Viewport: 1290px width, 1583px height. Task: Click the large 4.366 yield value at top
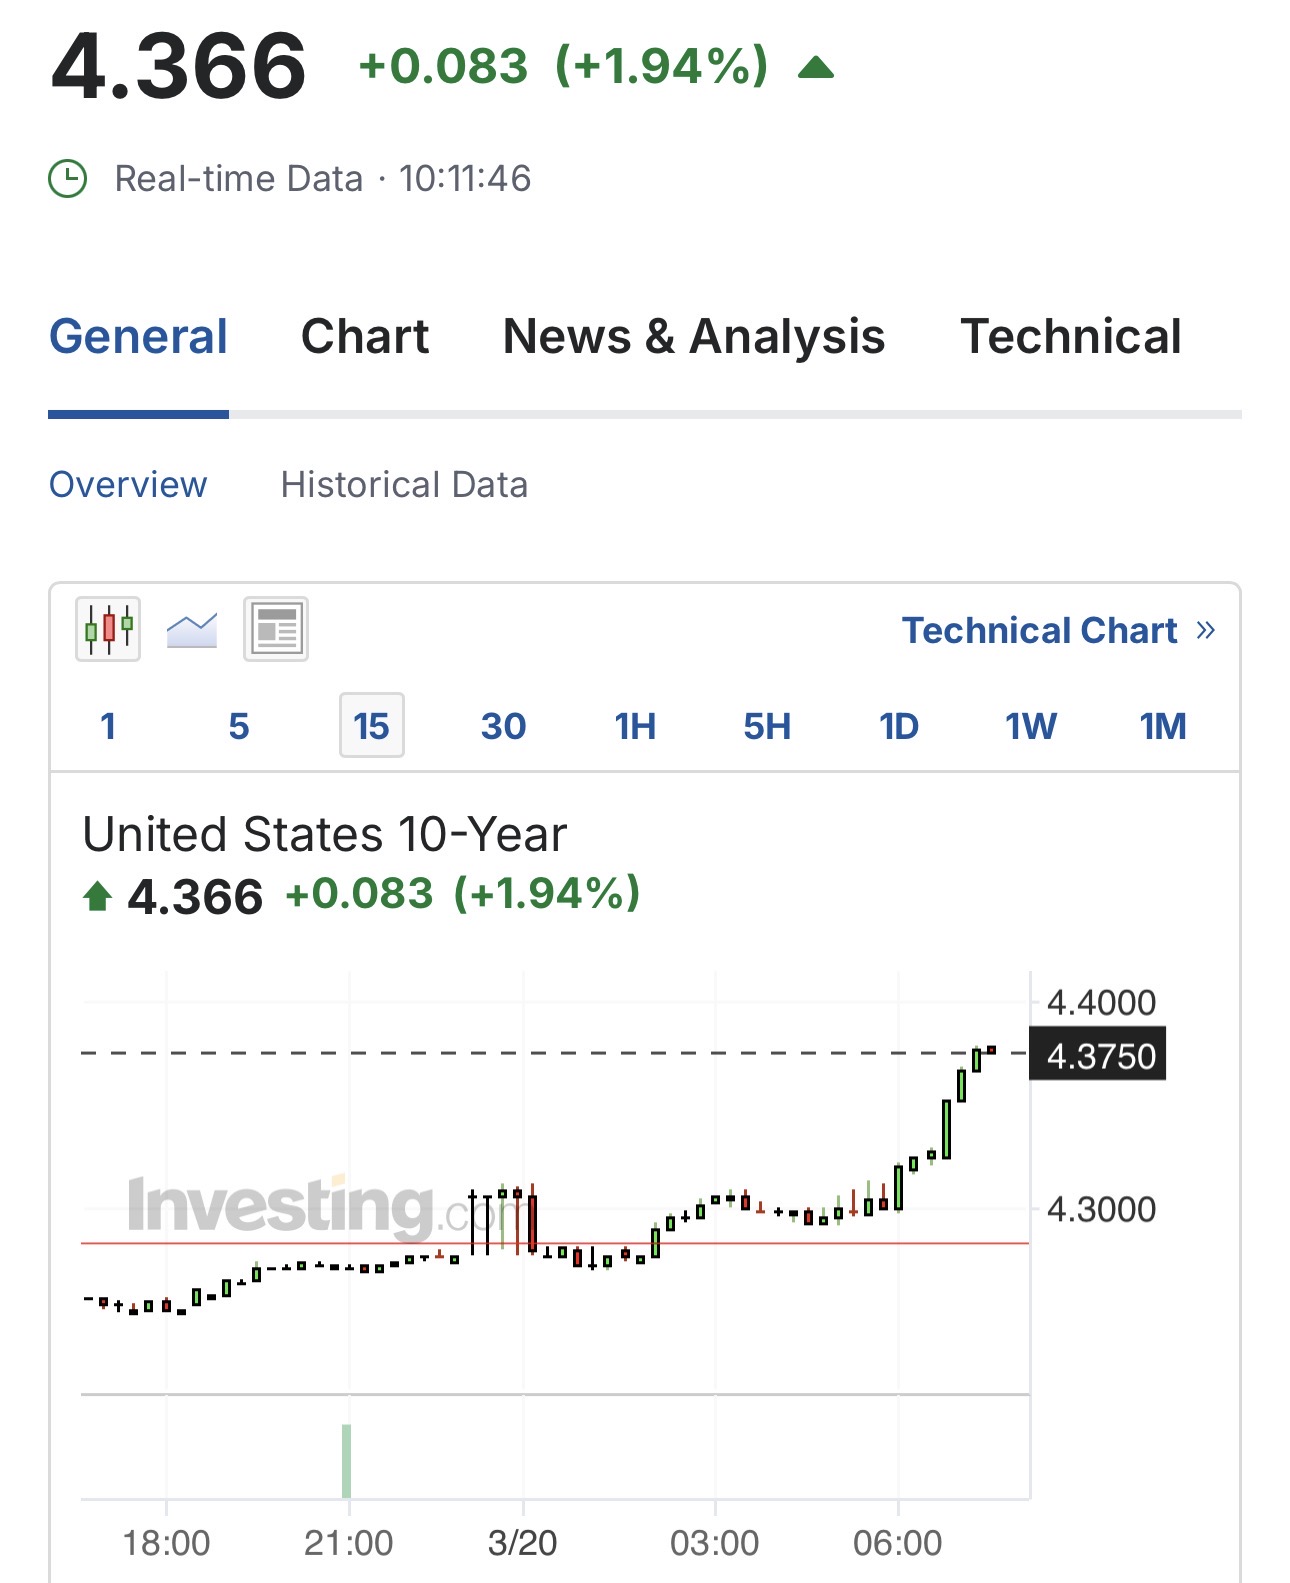(x=179, y=67)
